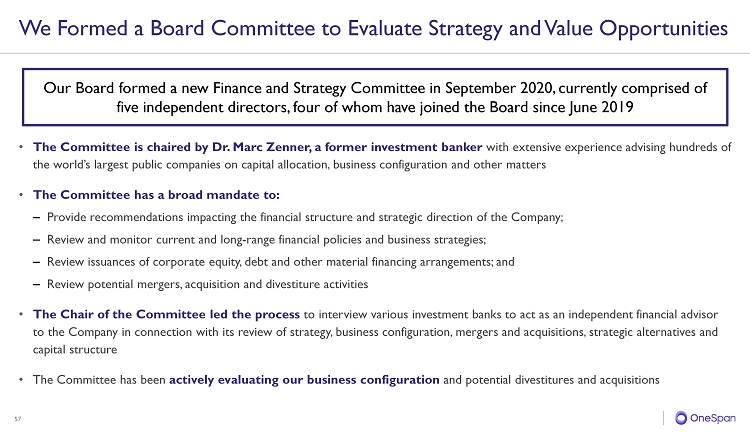Click the bold 'actively evaluating our business configuration' phrase
The height and width of the screenshot is (432, 750).
pos(304,380)
